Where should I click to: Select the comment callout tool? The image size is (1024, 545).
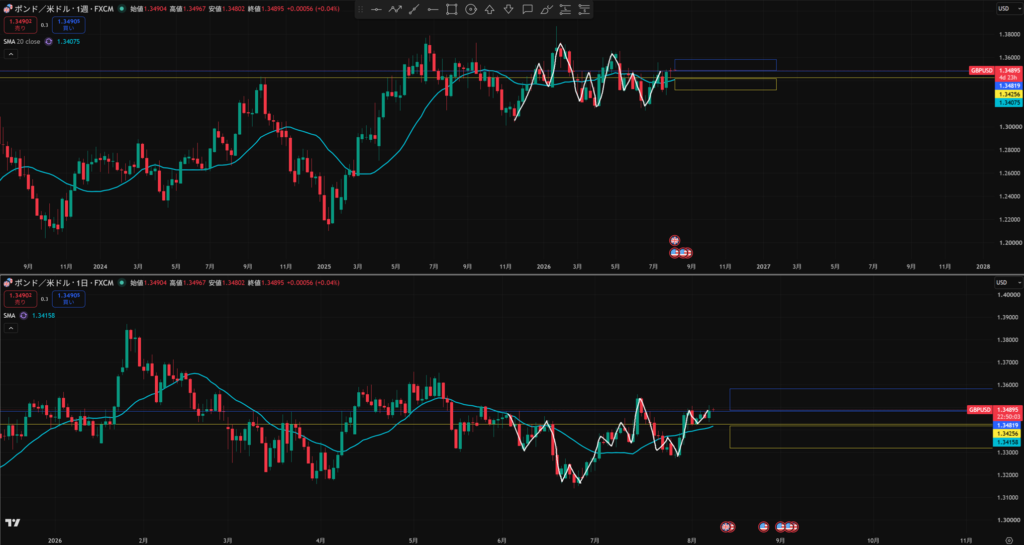(527, 9)
